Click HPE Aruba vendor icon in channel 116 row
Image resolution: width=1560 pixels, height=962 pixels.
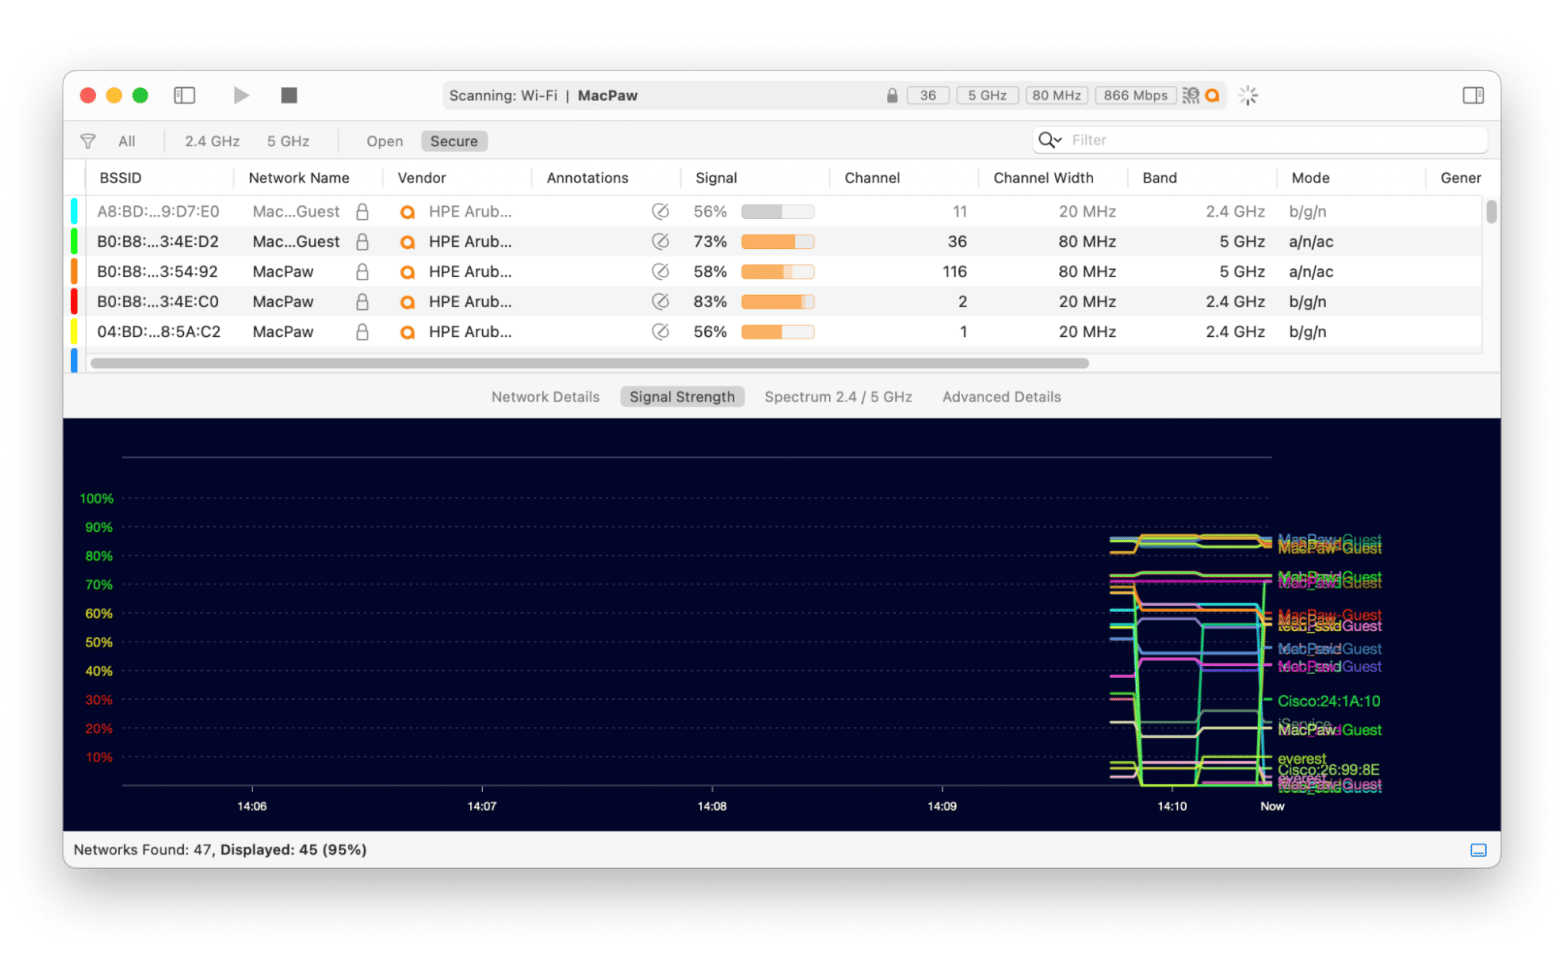coord(407,272)
